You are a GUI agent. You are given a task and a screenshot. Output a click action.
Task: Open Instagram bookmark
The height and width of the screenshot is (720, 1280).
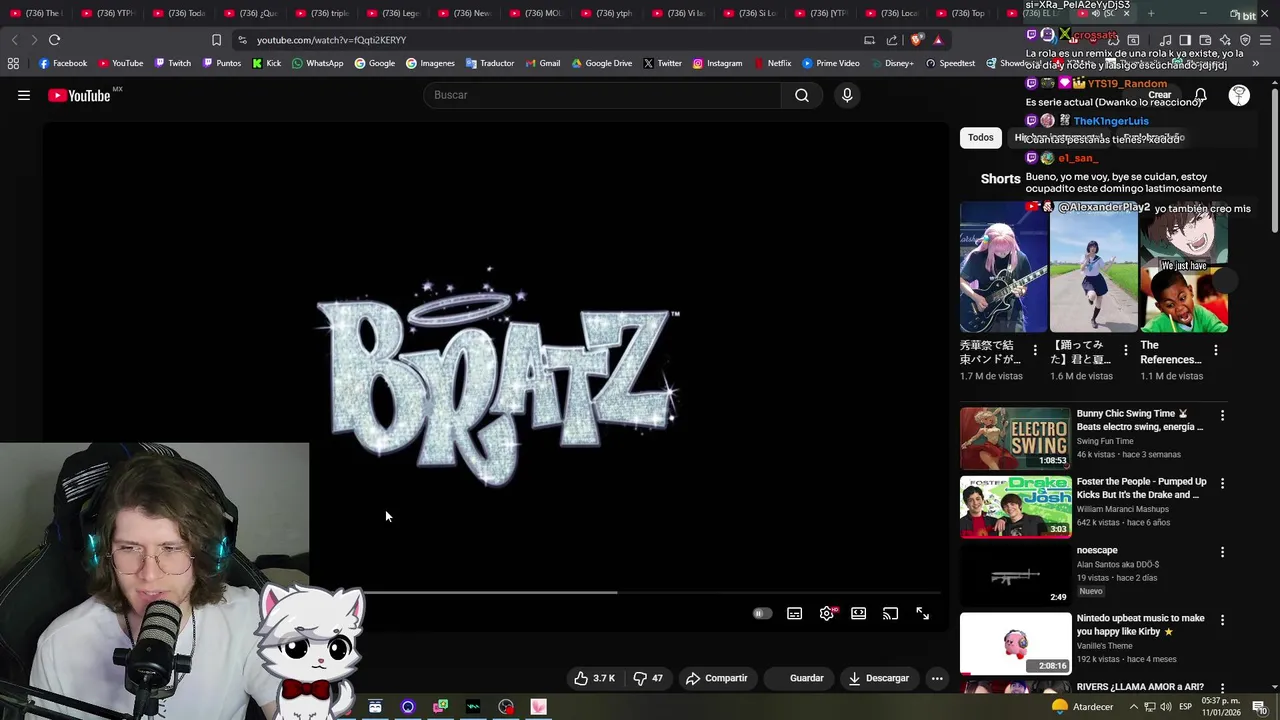click(717, 63)
